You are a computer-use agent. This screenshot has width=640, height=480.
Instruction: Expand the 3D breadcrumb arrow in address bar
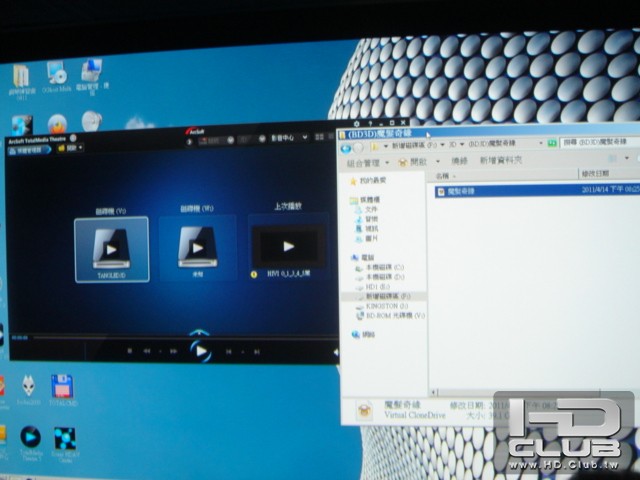(x=462, y=144)
